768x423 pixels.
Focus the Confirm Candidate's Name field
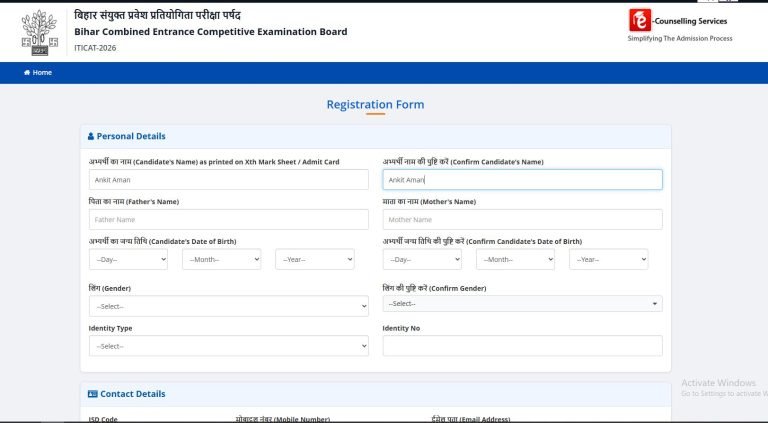click(x=522, y=180)
